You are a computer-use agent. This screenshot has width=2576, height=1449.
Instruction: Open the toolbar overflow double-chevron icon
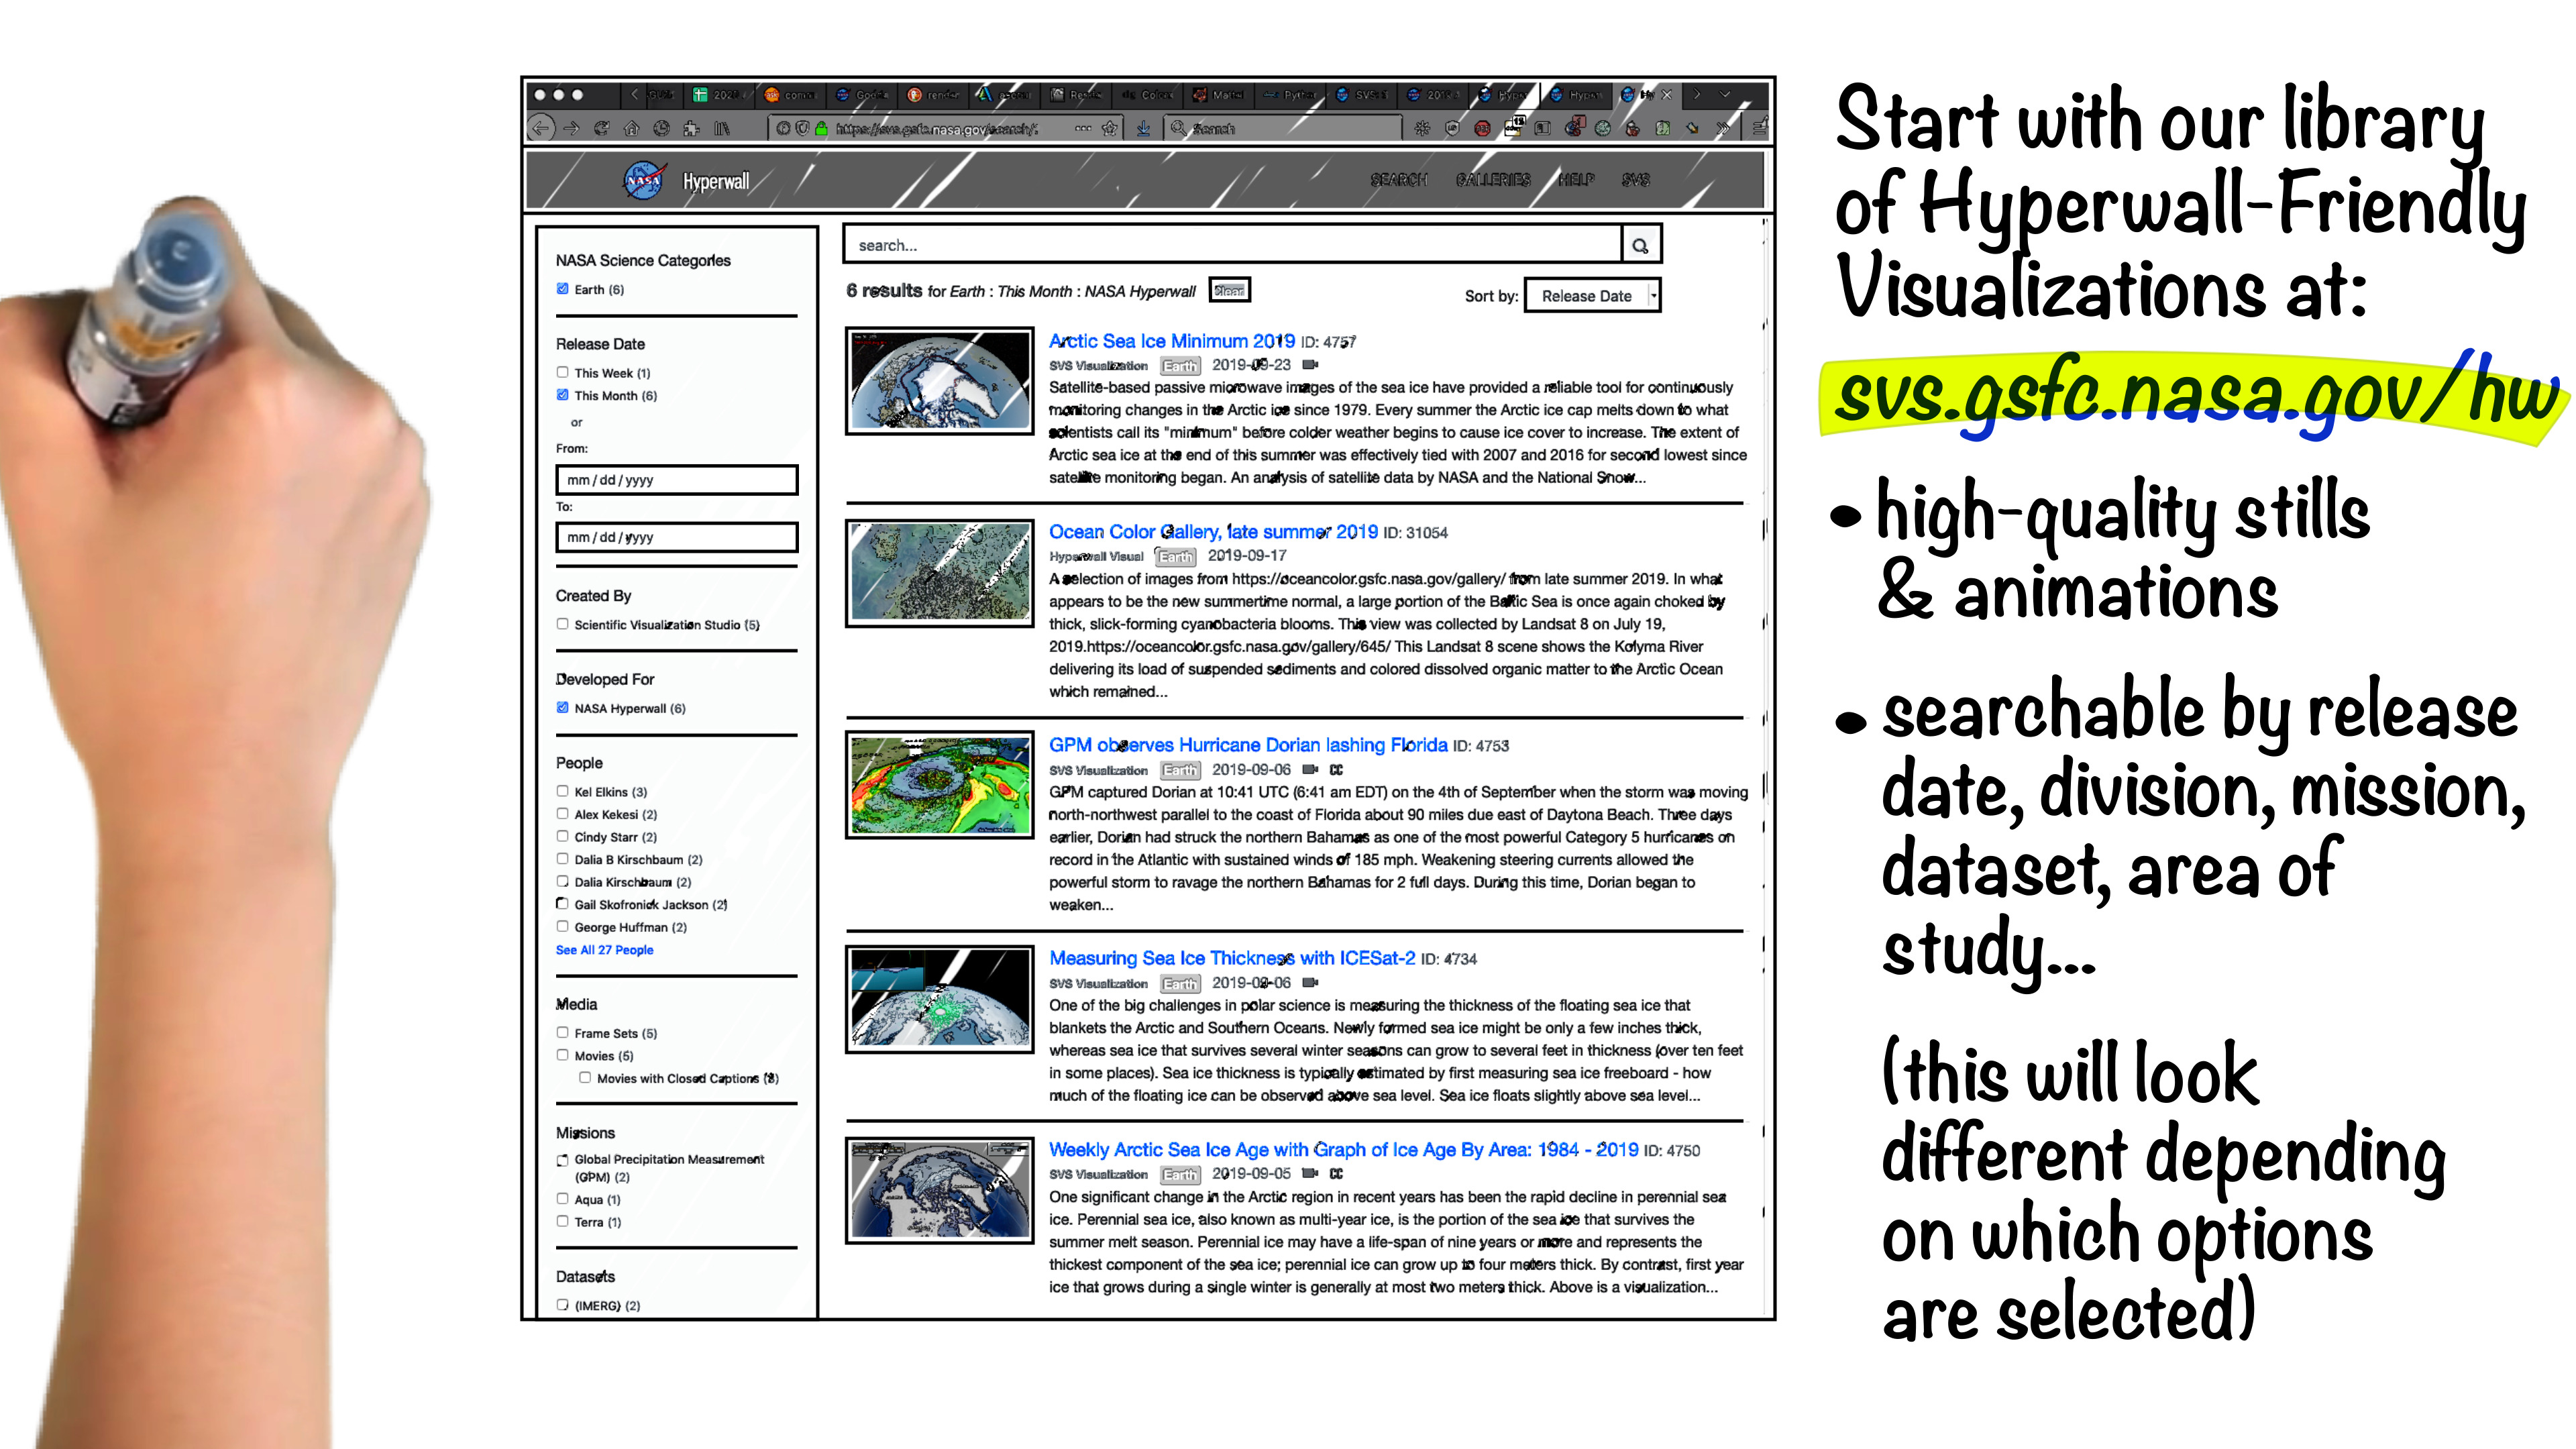1723,128
